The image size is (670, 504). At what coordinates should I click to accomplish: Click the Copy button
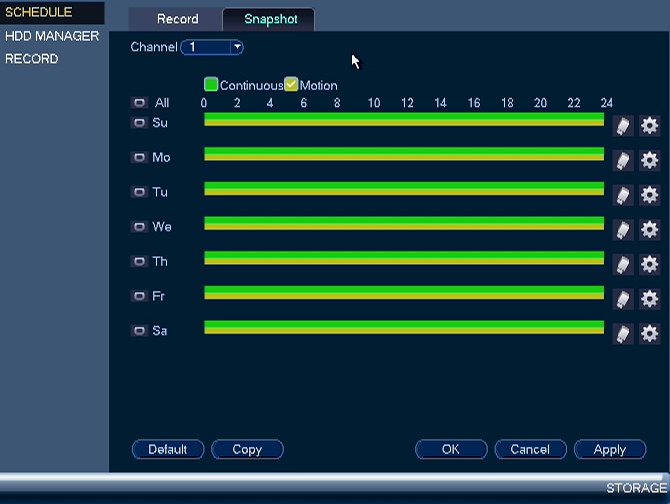click(x=247, y=449)
